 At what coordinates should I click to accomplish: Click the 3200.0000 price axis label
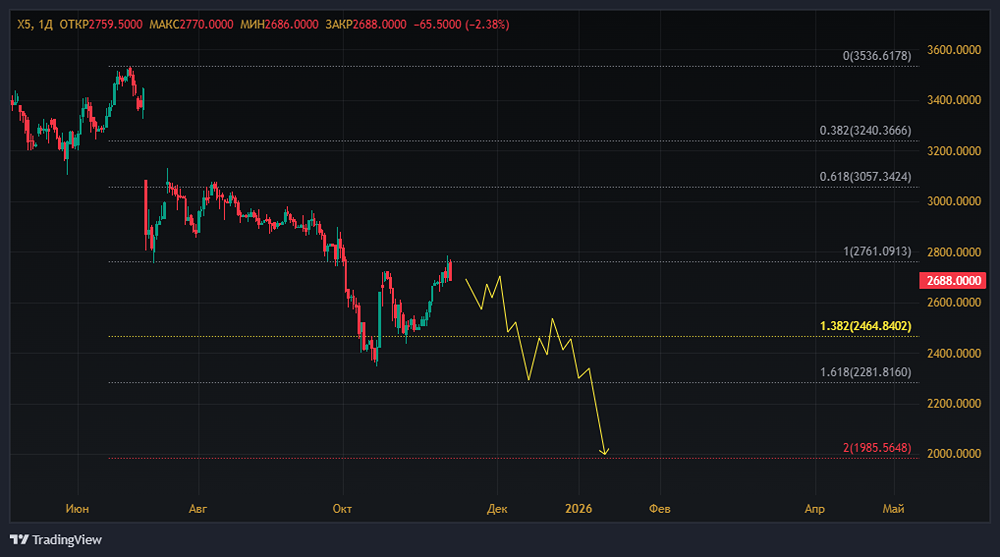pyautogui.click(x=954, y=151)
